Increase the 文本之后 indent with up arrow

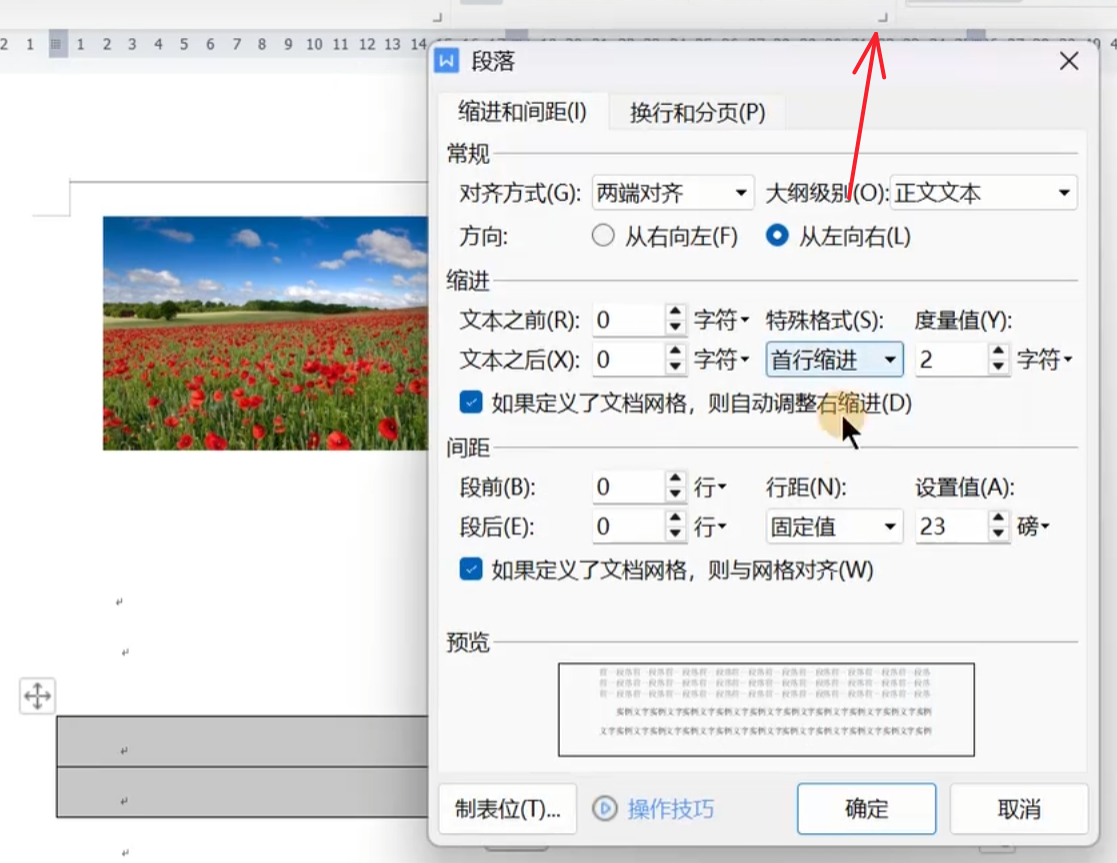point(675,352)
